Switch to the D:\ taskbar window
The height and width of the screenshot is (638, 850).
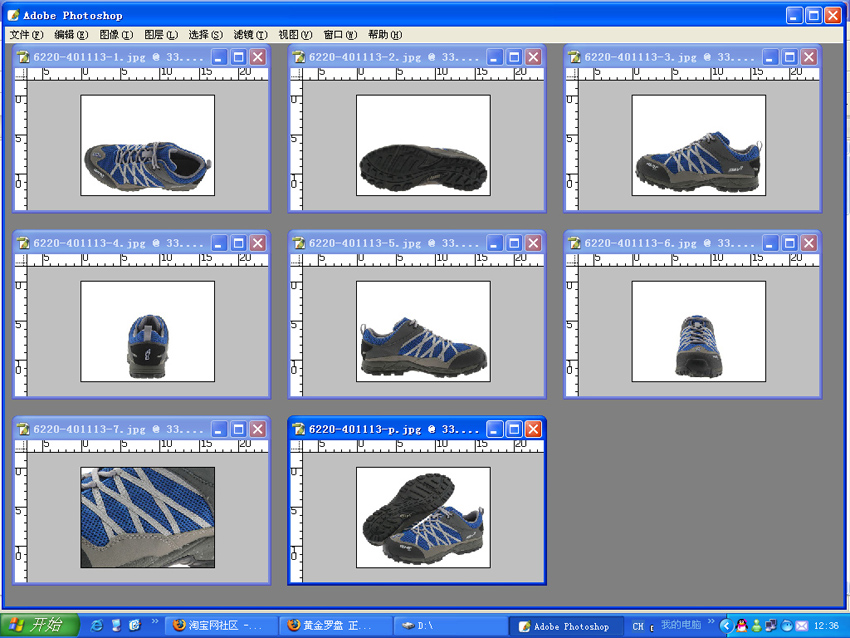pyautogui.click(x=450, y=626)
